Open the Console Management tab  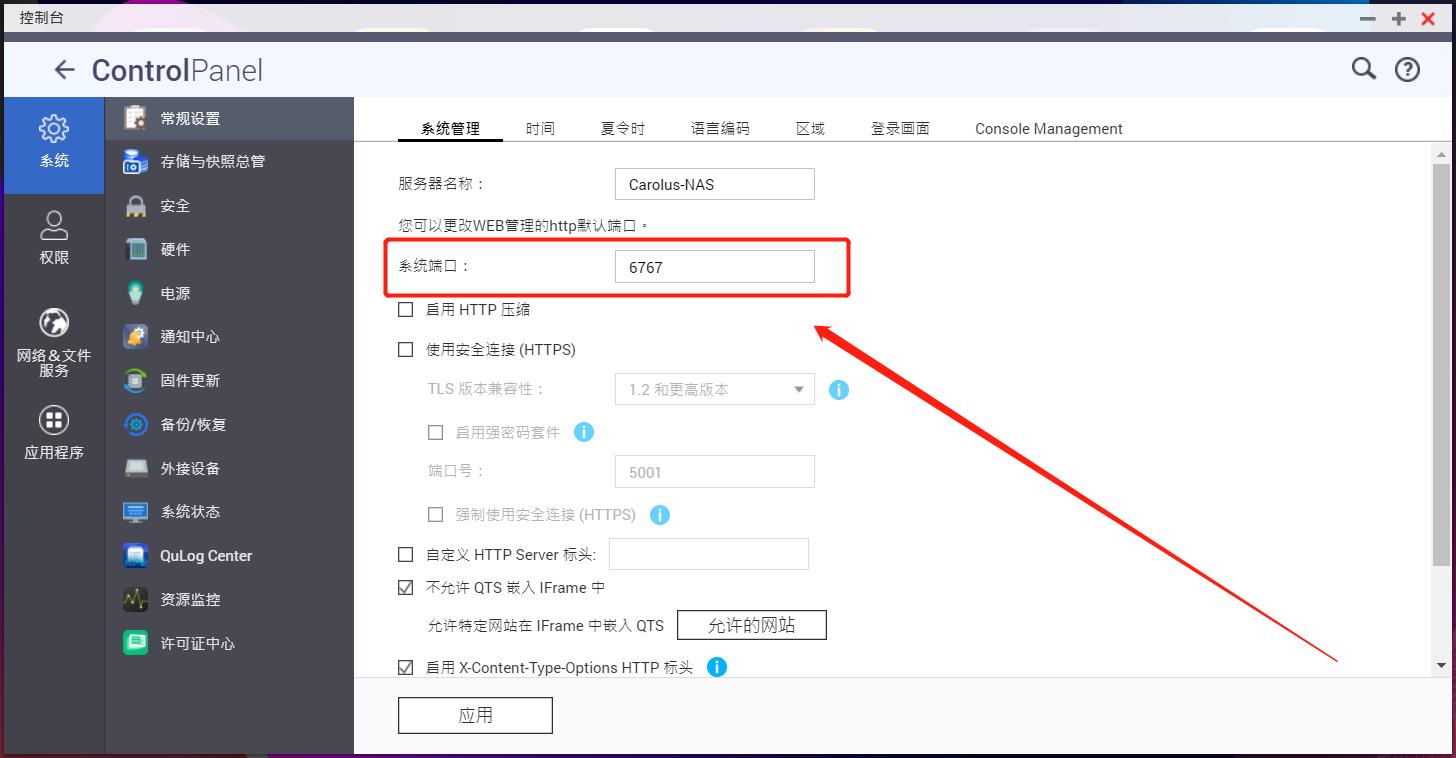pyautogui.click(x=1048, y=128)
